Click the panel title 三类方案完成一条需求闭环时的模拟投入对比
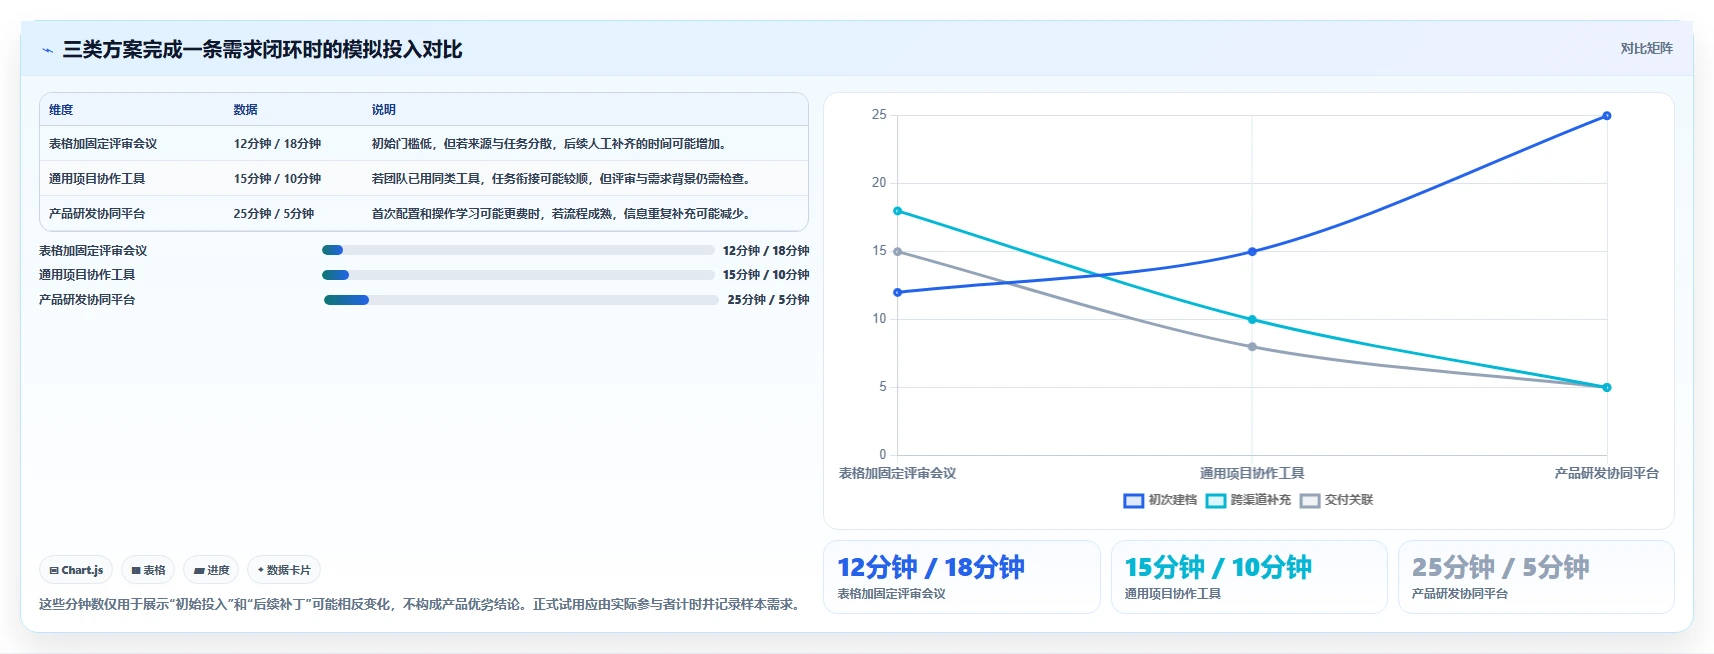The image size is (1714, 654). coord(262,49)
